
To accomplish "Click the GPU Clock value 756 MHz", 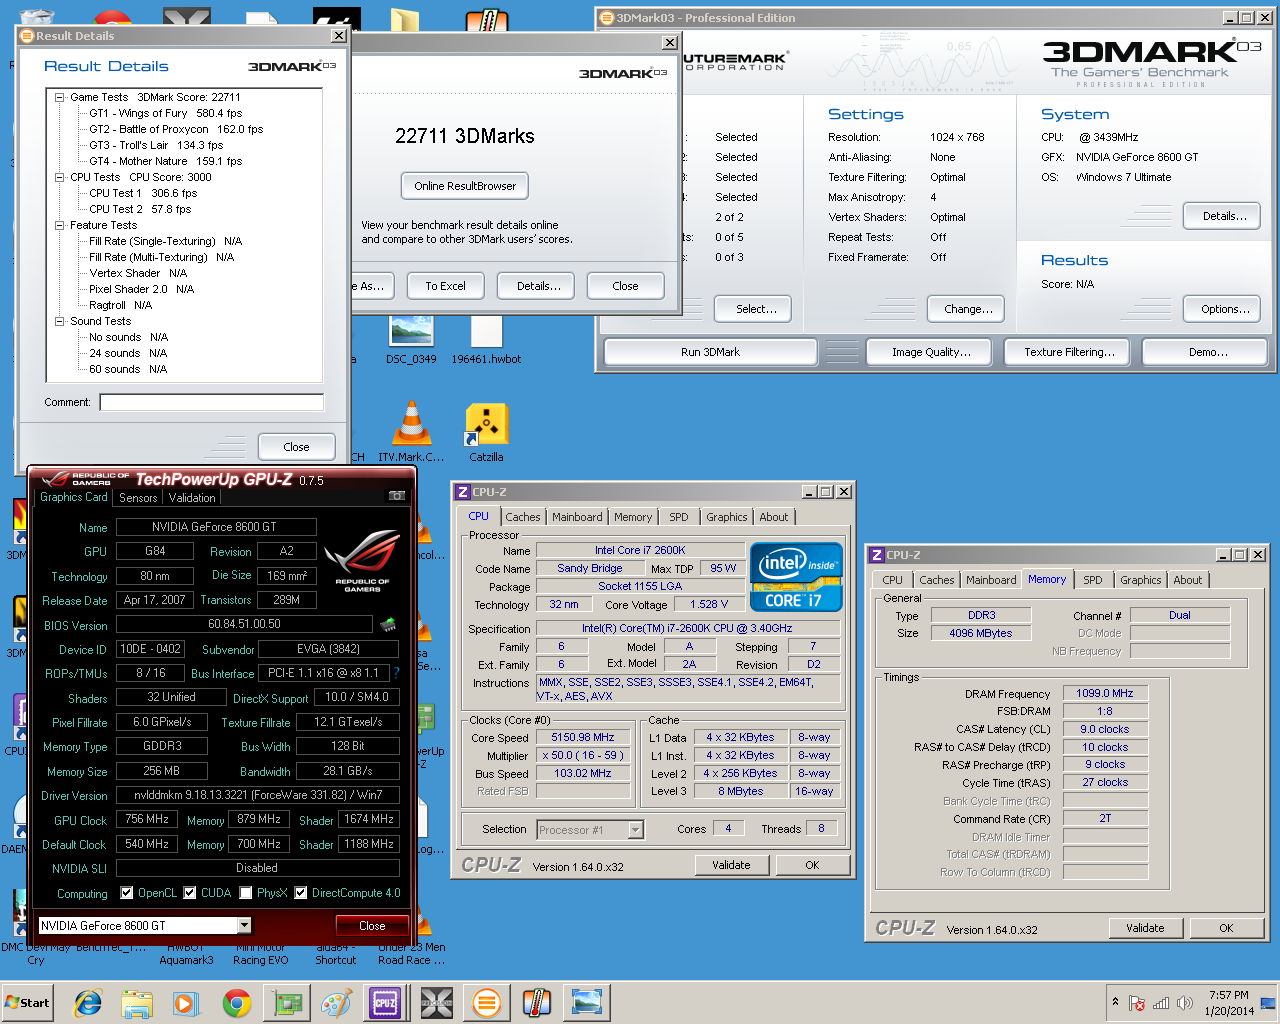I will pos(147,819).
